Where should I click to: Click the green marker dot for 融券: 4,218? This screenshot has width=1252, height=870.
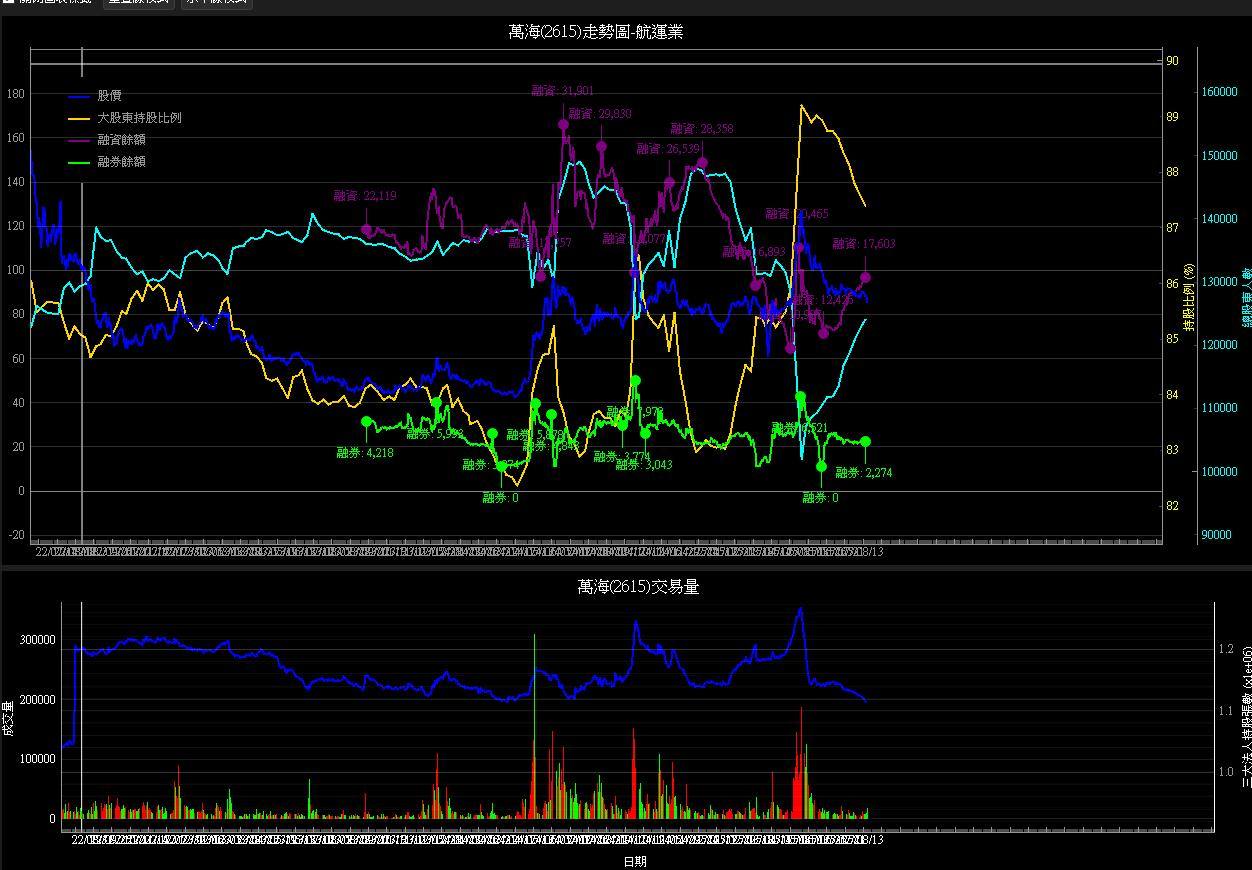(366, 422)
